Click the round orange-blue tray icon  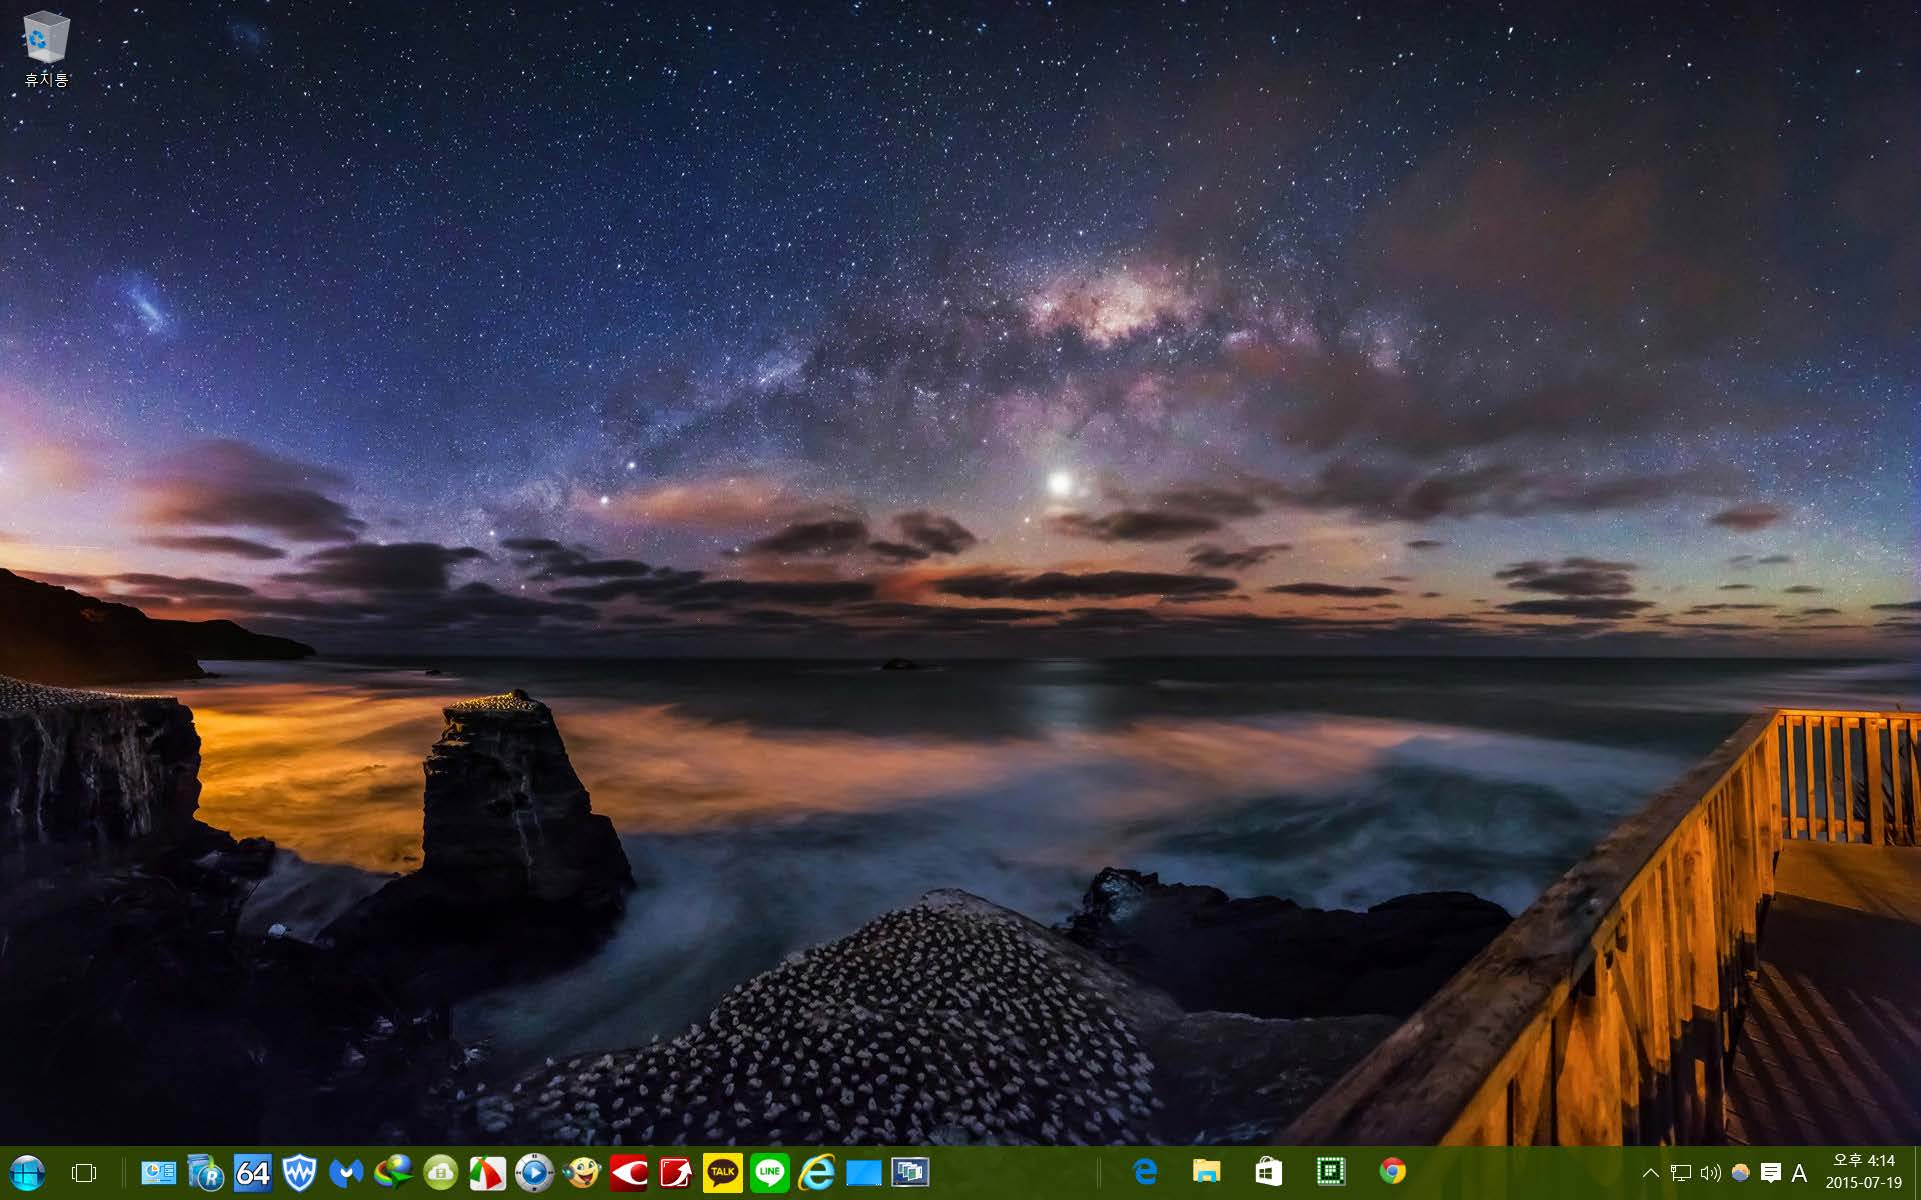click(x=1740, y=1173)
